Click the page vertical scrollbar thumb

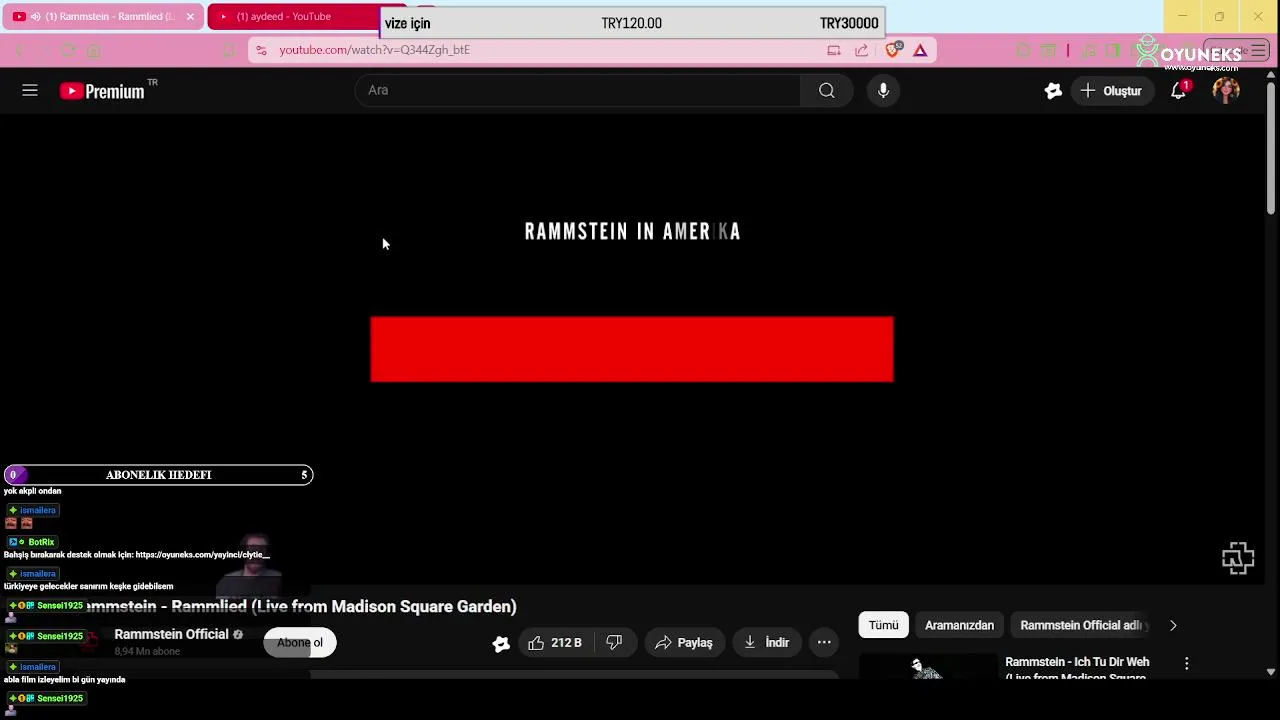[x=1271, y=146]
